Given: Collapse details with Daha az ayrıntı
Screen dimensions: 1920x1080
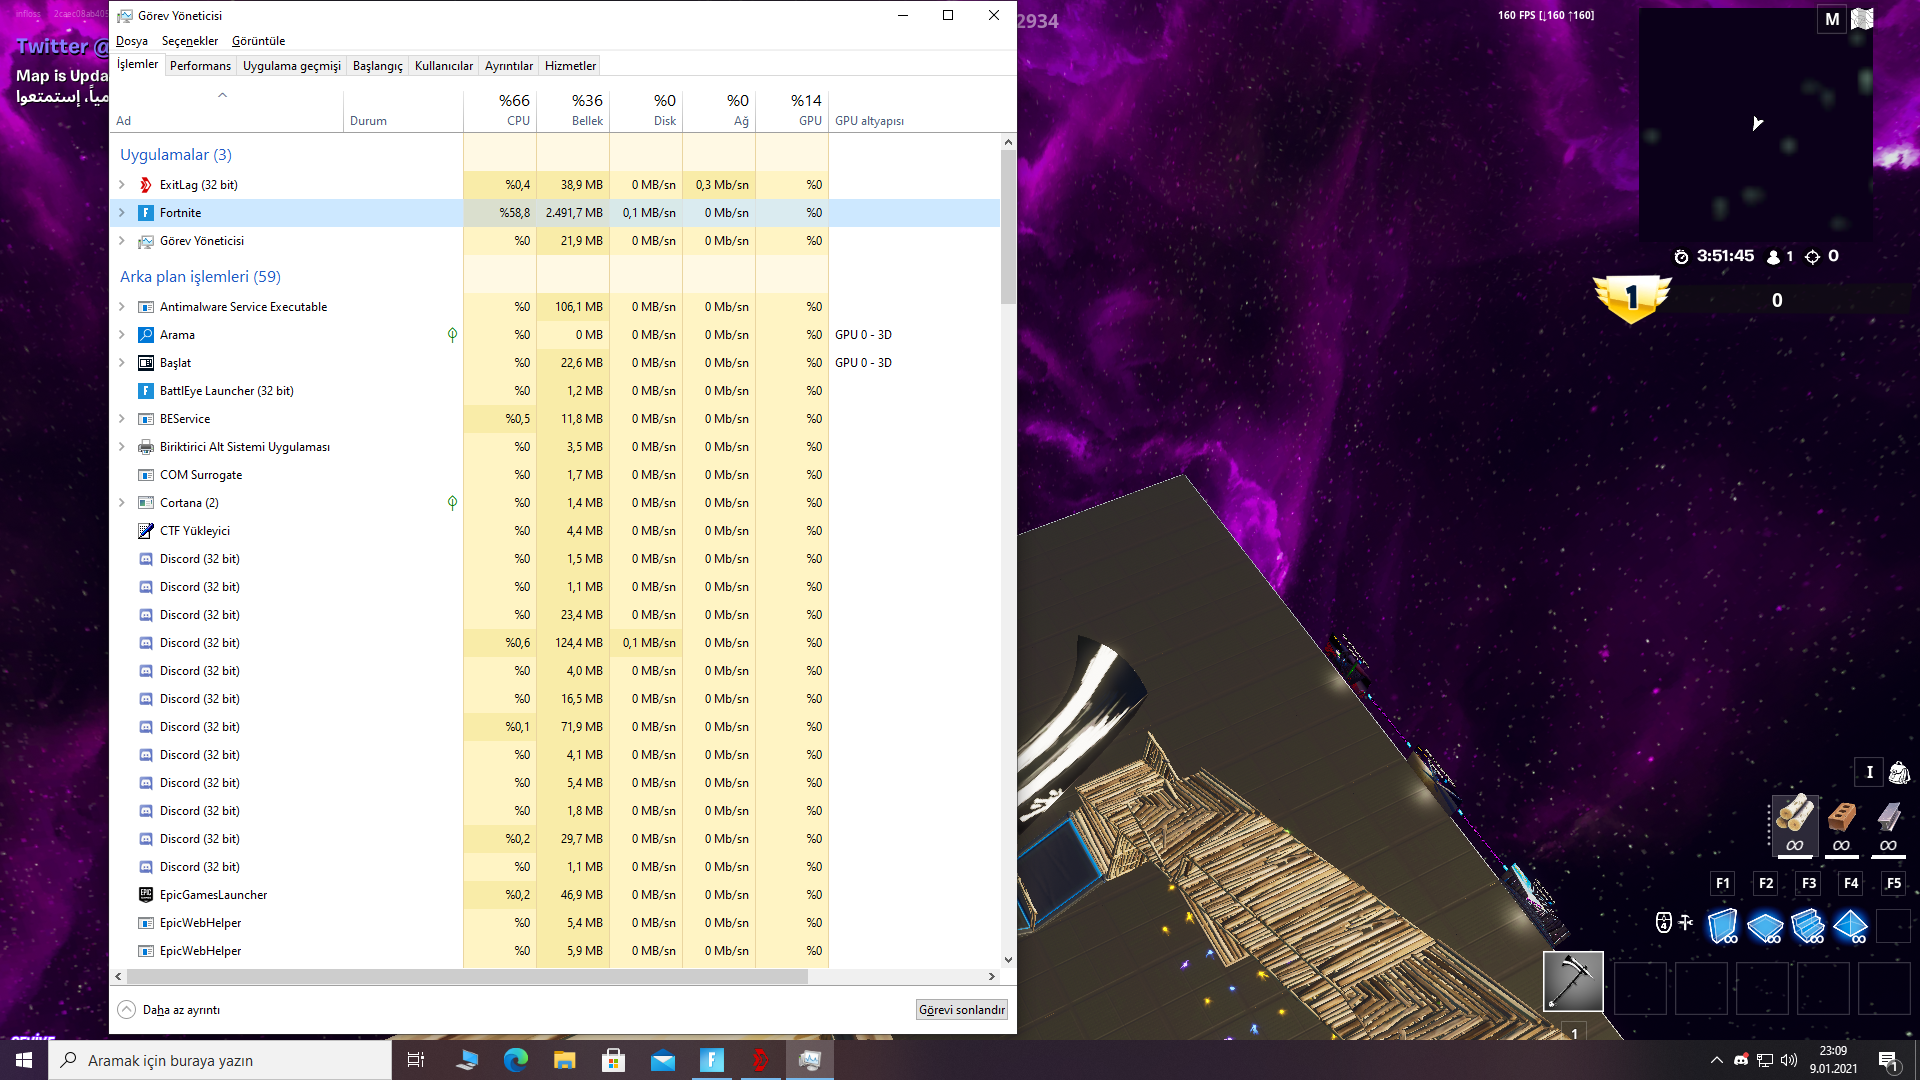Looking at the screenshot, I should 170,1010.
